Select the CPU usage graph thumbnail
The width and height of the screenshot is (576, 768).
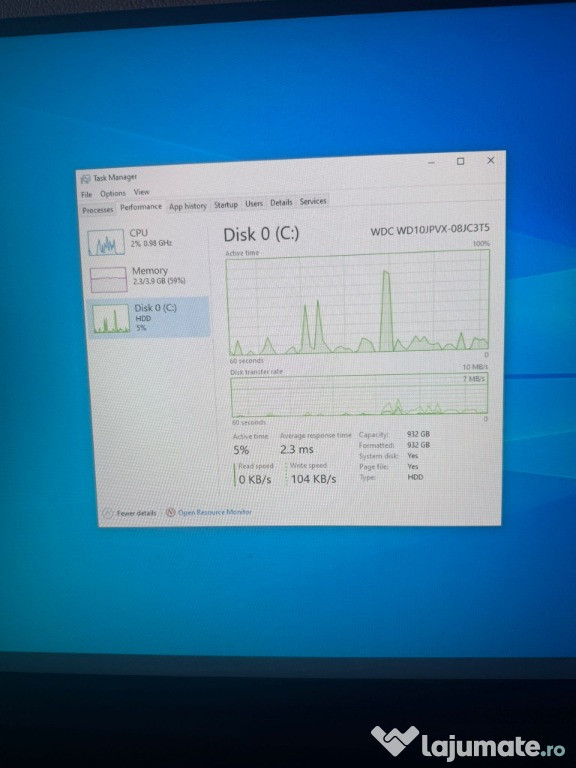pos(106,242)
